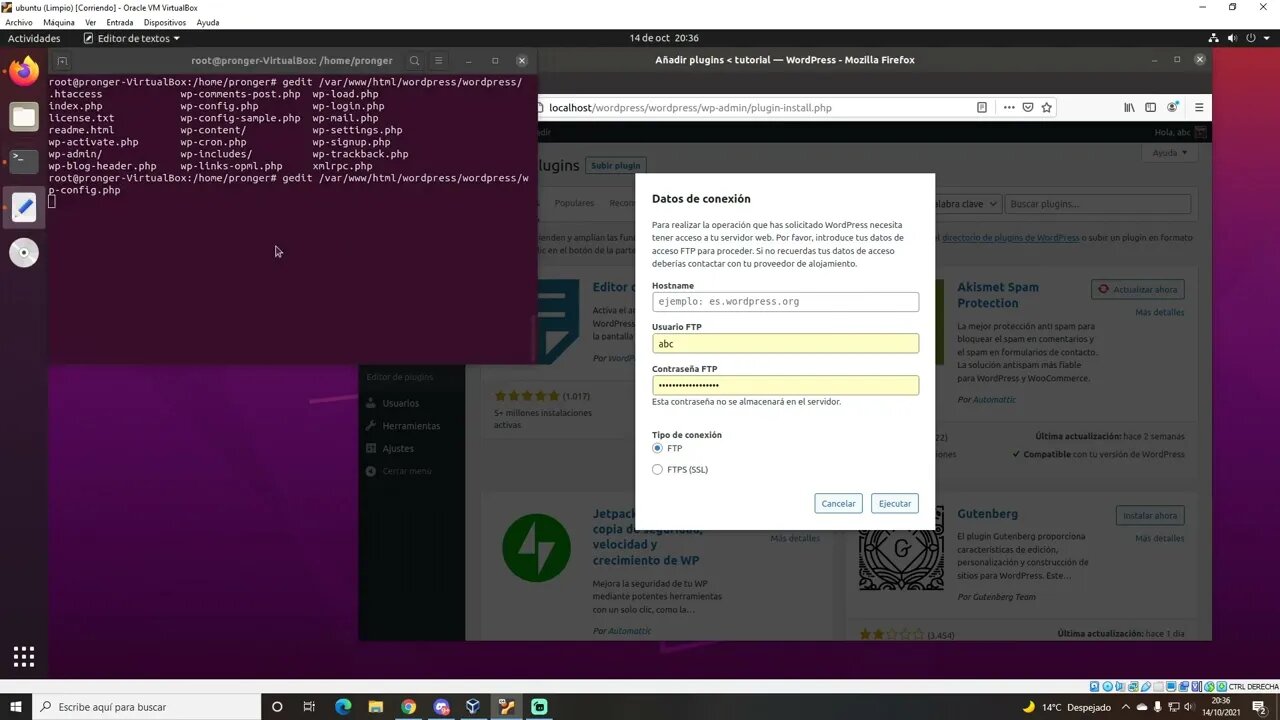Screen dimensions: 1280x720
Task: Open Más detalles link under Akismet
Action: click(1160, 312)
